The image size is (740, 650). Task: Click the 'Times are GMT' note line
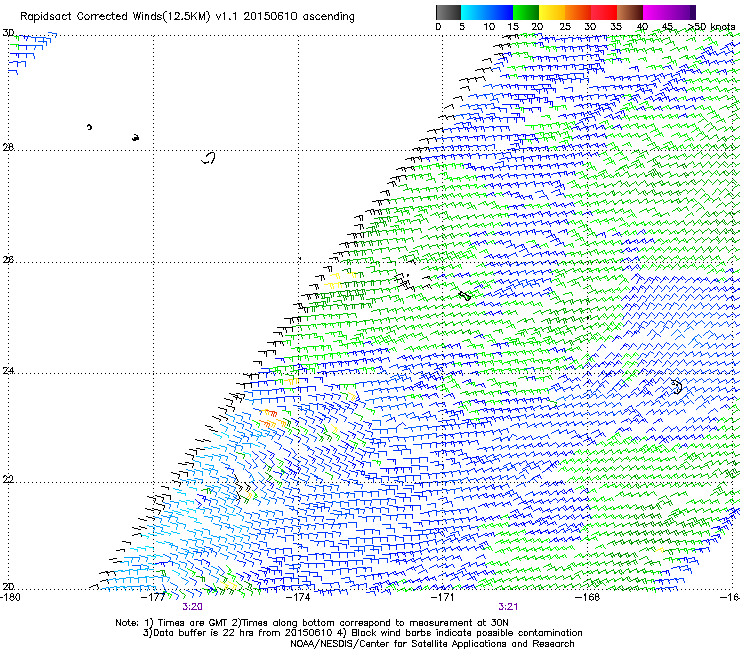(312, 623)
